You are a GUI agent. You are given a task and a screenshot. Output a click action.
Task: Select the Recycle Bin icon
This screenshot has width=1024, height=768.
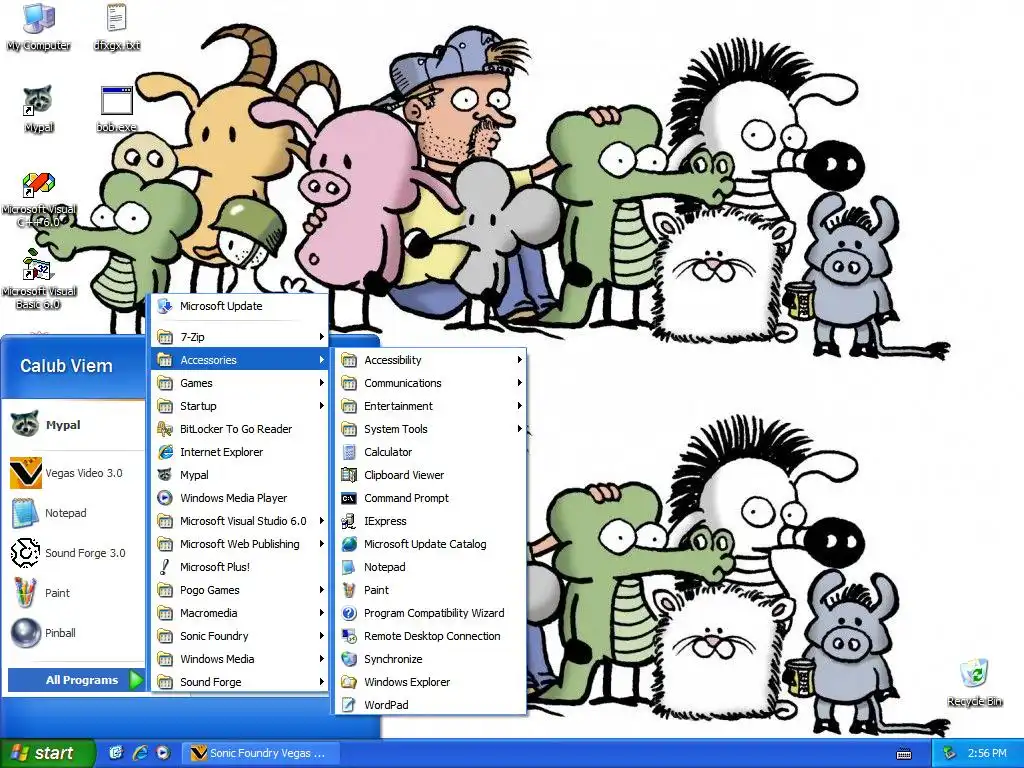point(974,682)
